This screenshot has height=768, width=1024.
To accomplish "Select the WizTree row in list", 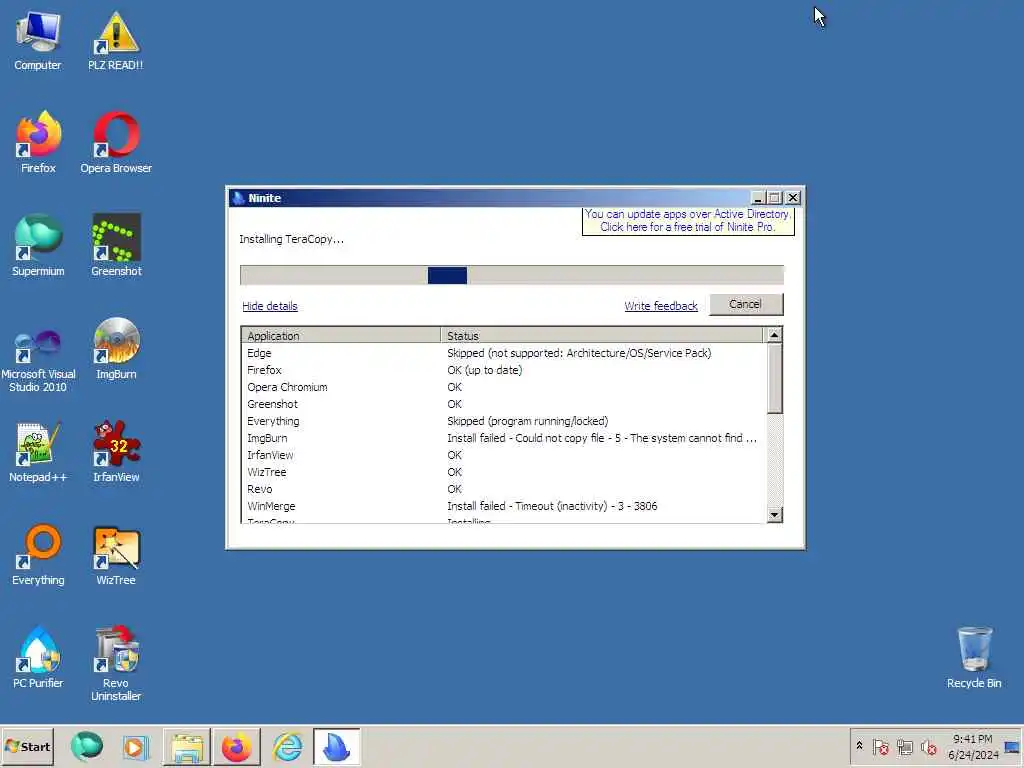I will coord(504,472).
